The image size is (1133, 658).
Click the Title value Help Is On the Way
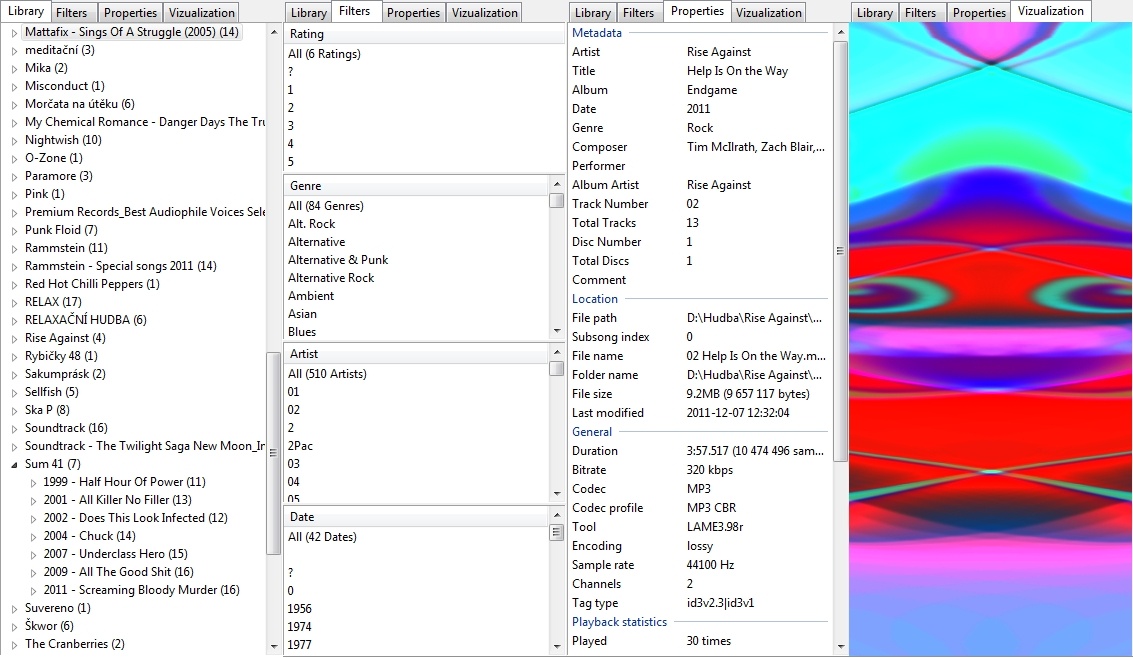pyautogui.click(x=737, y=71)
